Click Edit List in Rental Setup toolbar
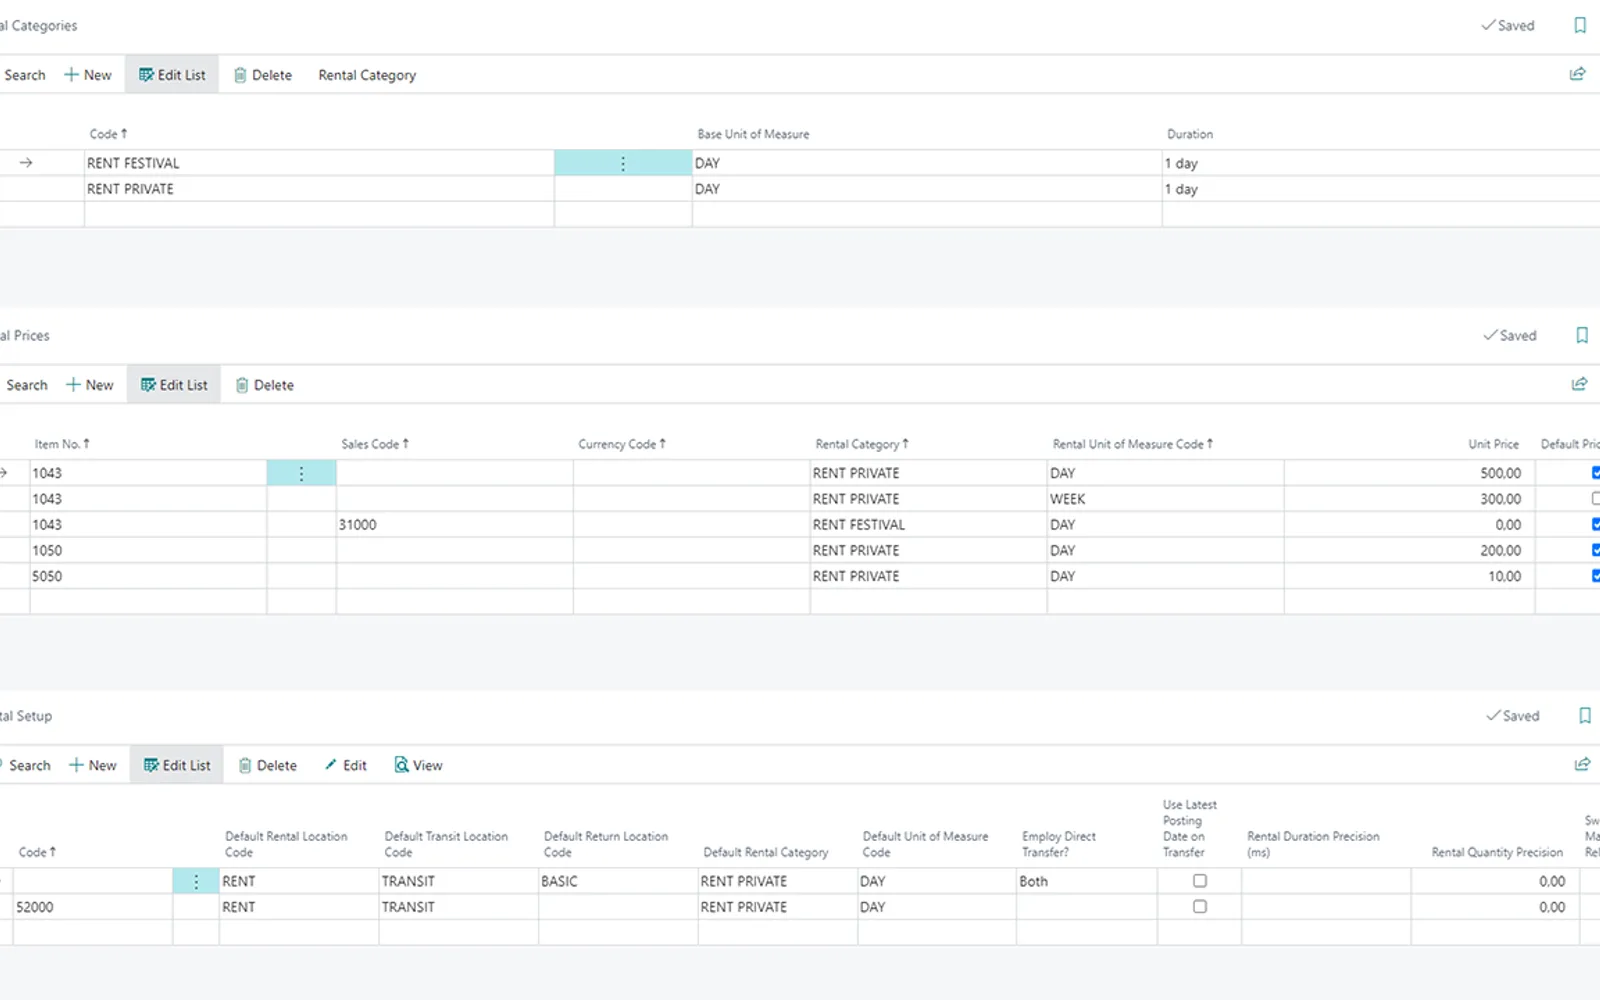 coord(177,765)
